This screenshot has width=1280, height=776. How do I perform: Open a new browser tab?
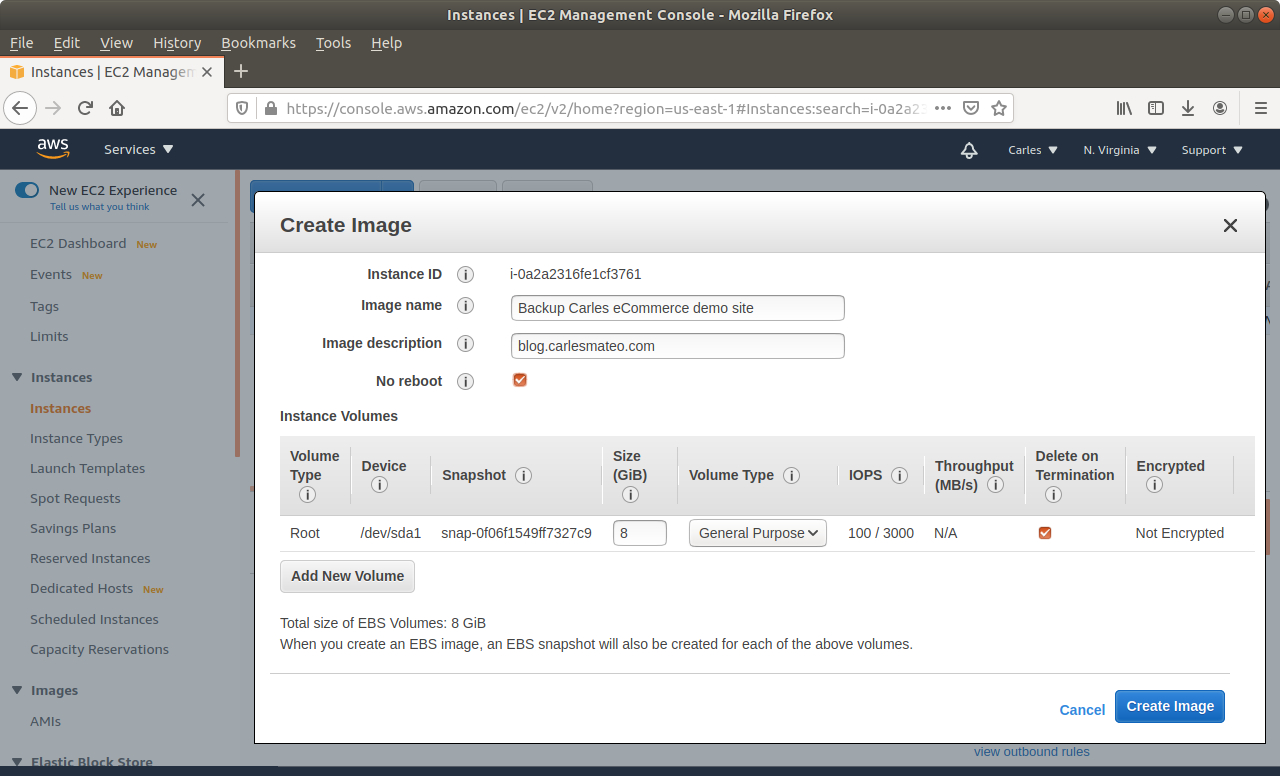(x=240, y=71)
